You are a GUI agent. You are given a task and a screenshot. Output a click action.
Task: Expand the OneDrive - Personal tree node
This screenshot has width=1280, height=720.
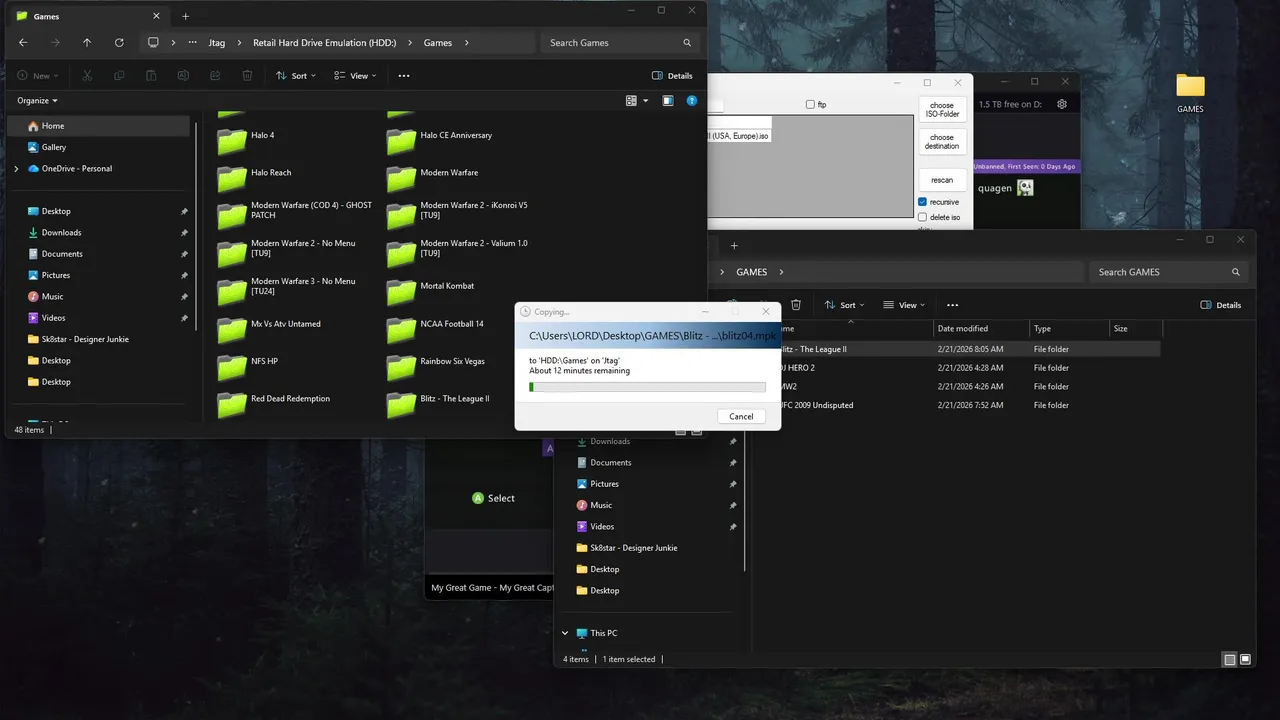pyautogui.click(x=16, y=169)
